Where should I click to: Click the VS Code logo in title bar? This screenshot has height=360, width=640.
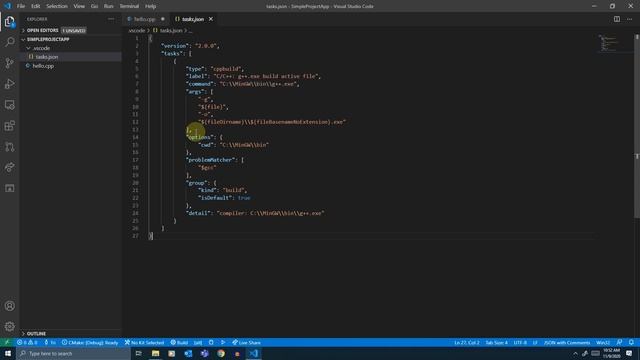pyautogui.click(x=7, y=6)
